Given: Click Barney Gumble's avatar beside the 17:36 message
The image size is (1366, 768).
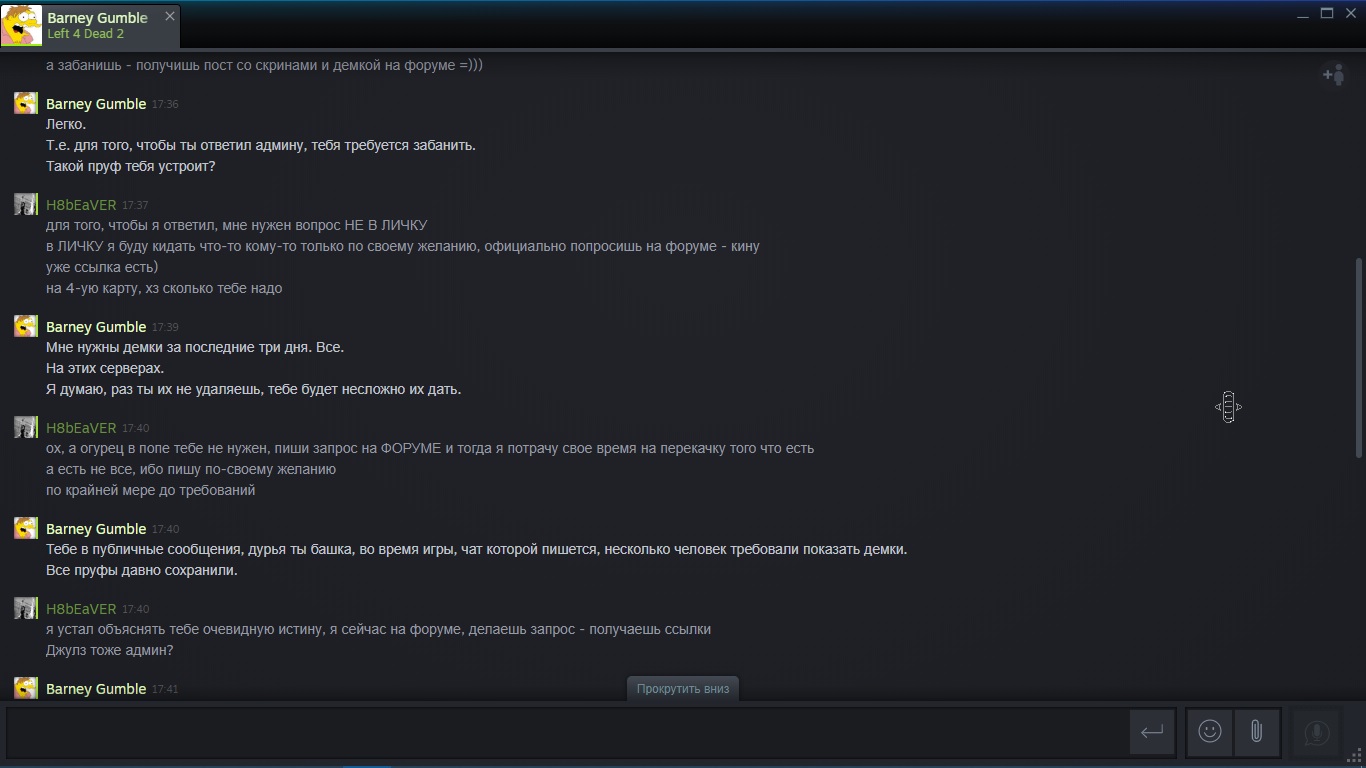Looking at the screenshot, I should coord(26,103).
